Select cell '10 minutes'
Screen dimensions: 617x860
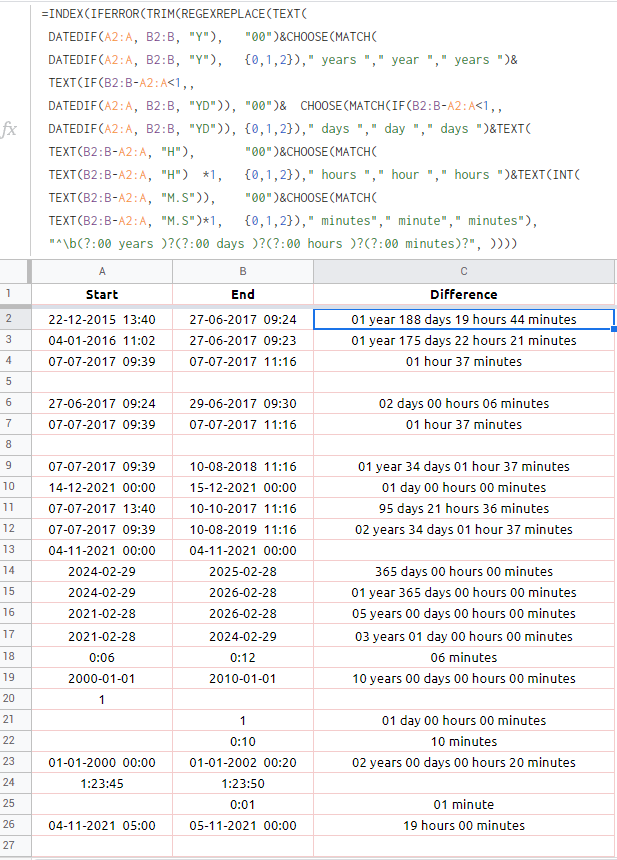pos(464,742)
